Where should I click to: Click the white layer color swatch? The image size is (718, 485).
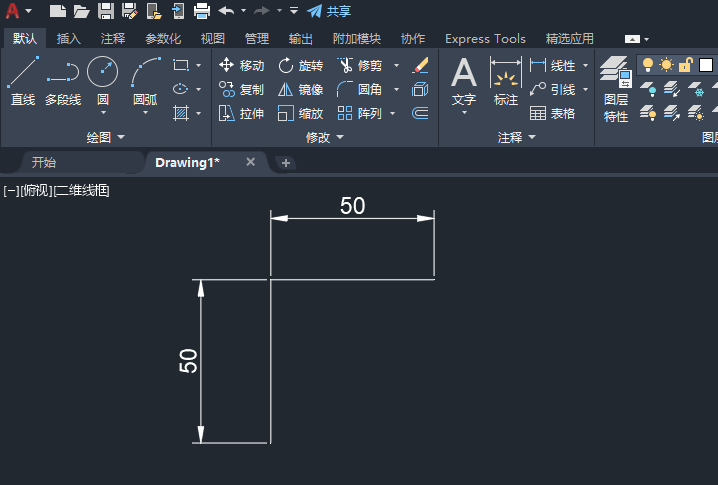point(706,65)
